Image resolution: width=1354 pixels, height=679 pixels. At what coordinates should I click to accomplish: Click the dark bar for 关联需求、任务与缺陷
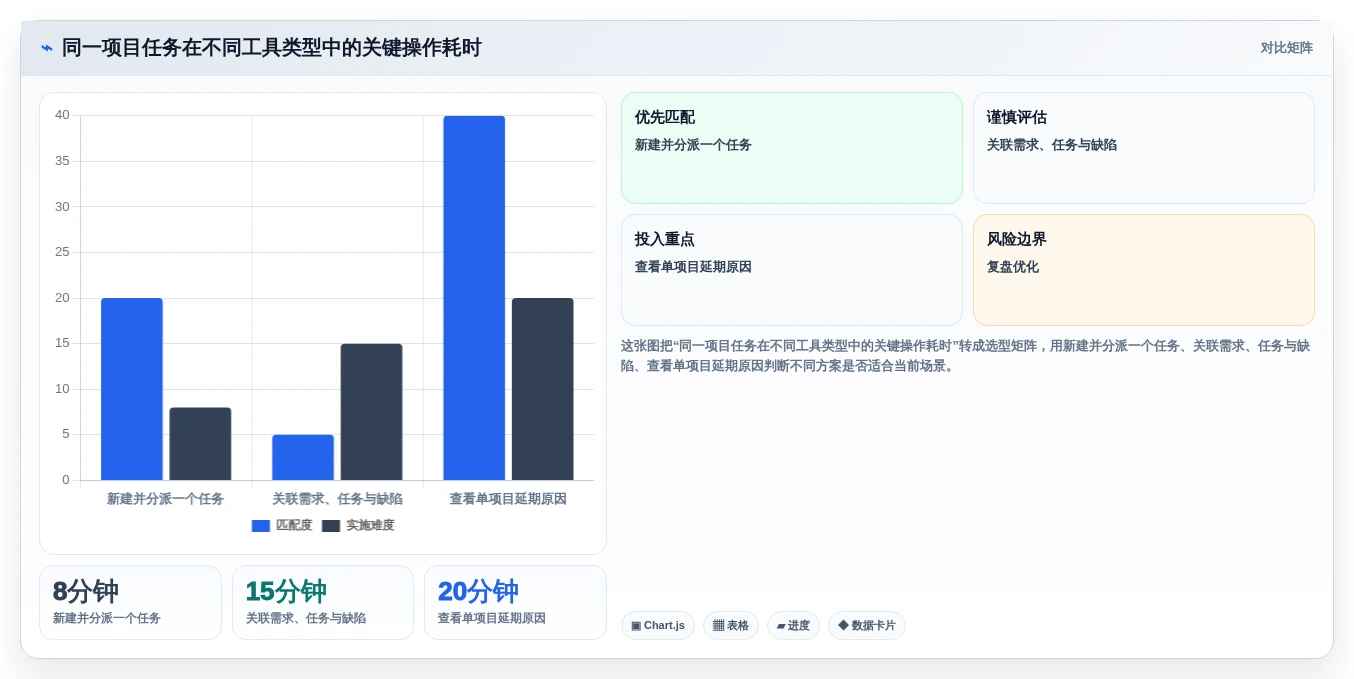(x=371, y=412)
